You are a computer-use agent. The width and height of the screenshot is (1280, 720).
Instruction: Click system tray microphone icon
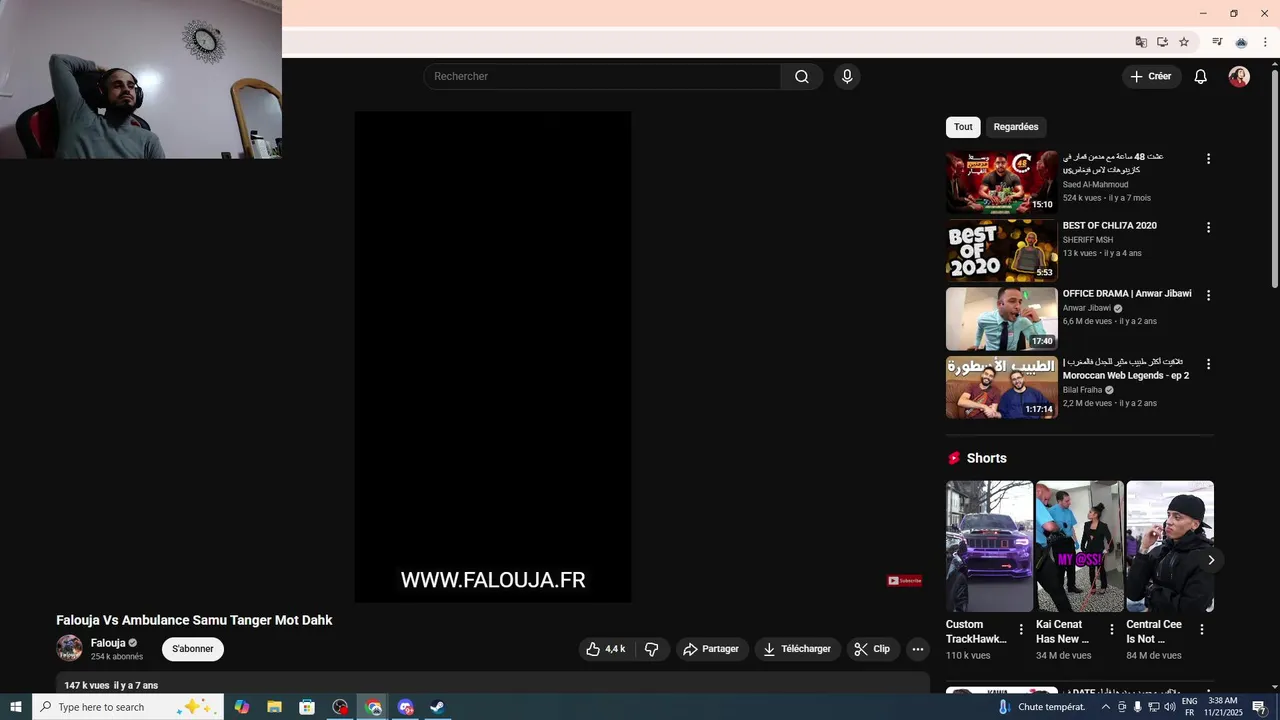1137,707
